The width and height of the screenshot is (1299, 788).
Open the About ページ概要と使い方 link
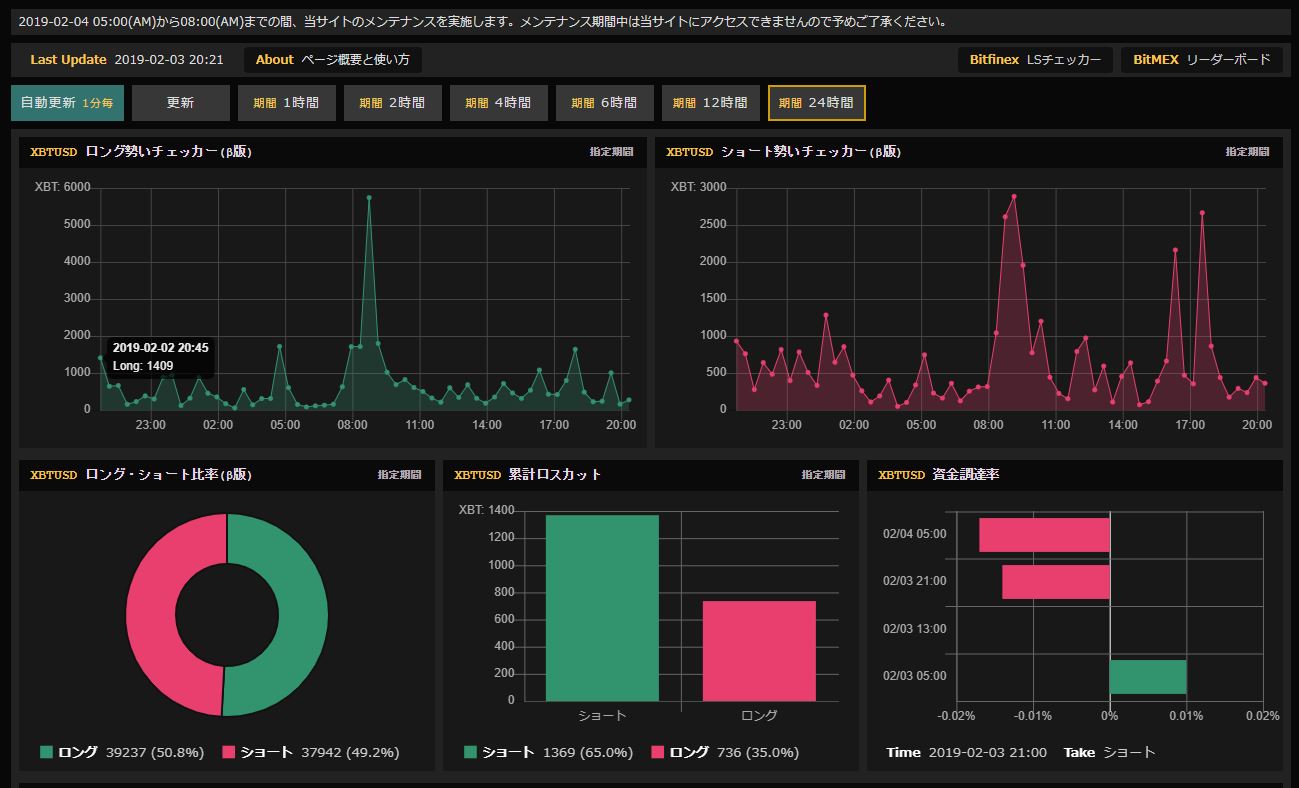(x=332, y=60)
